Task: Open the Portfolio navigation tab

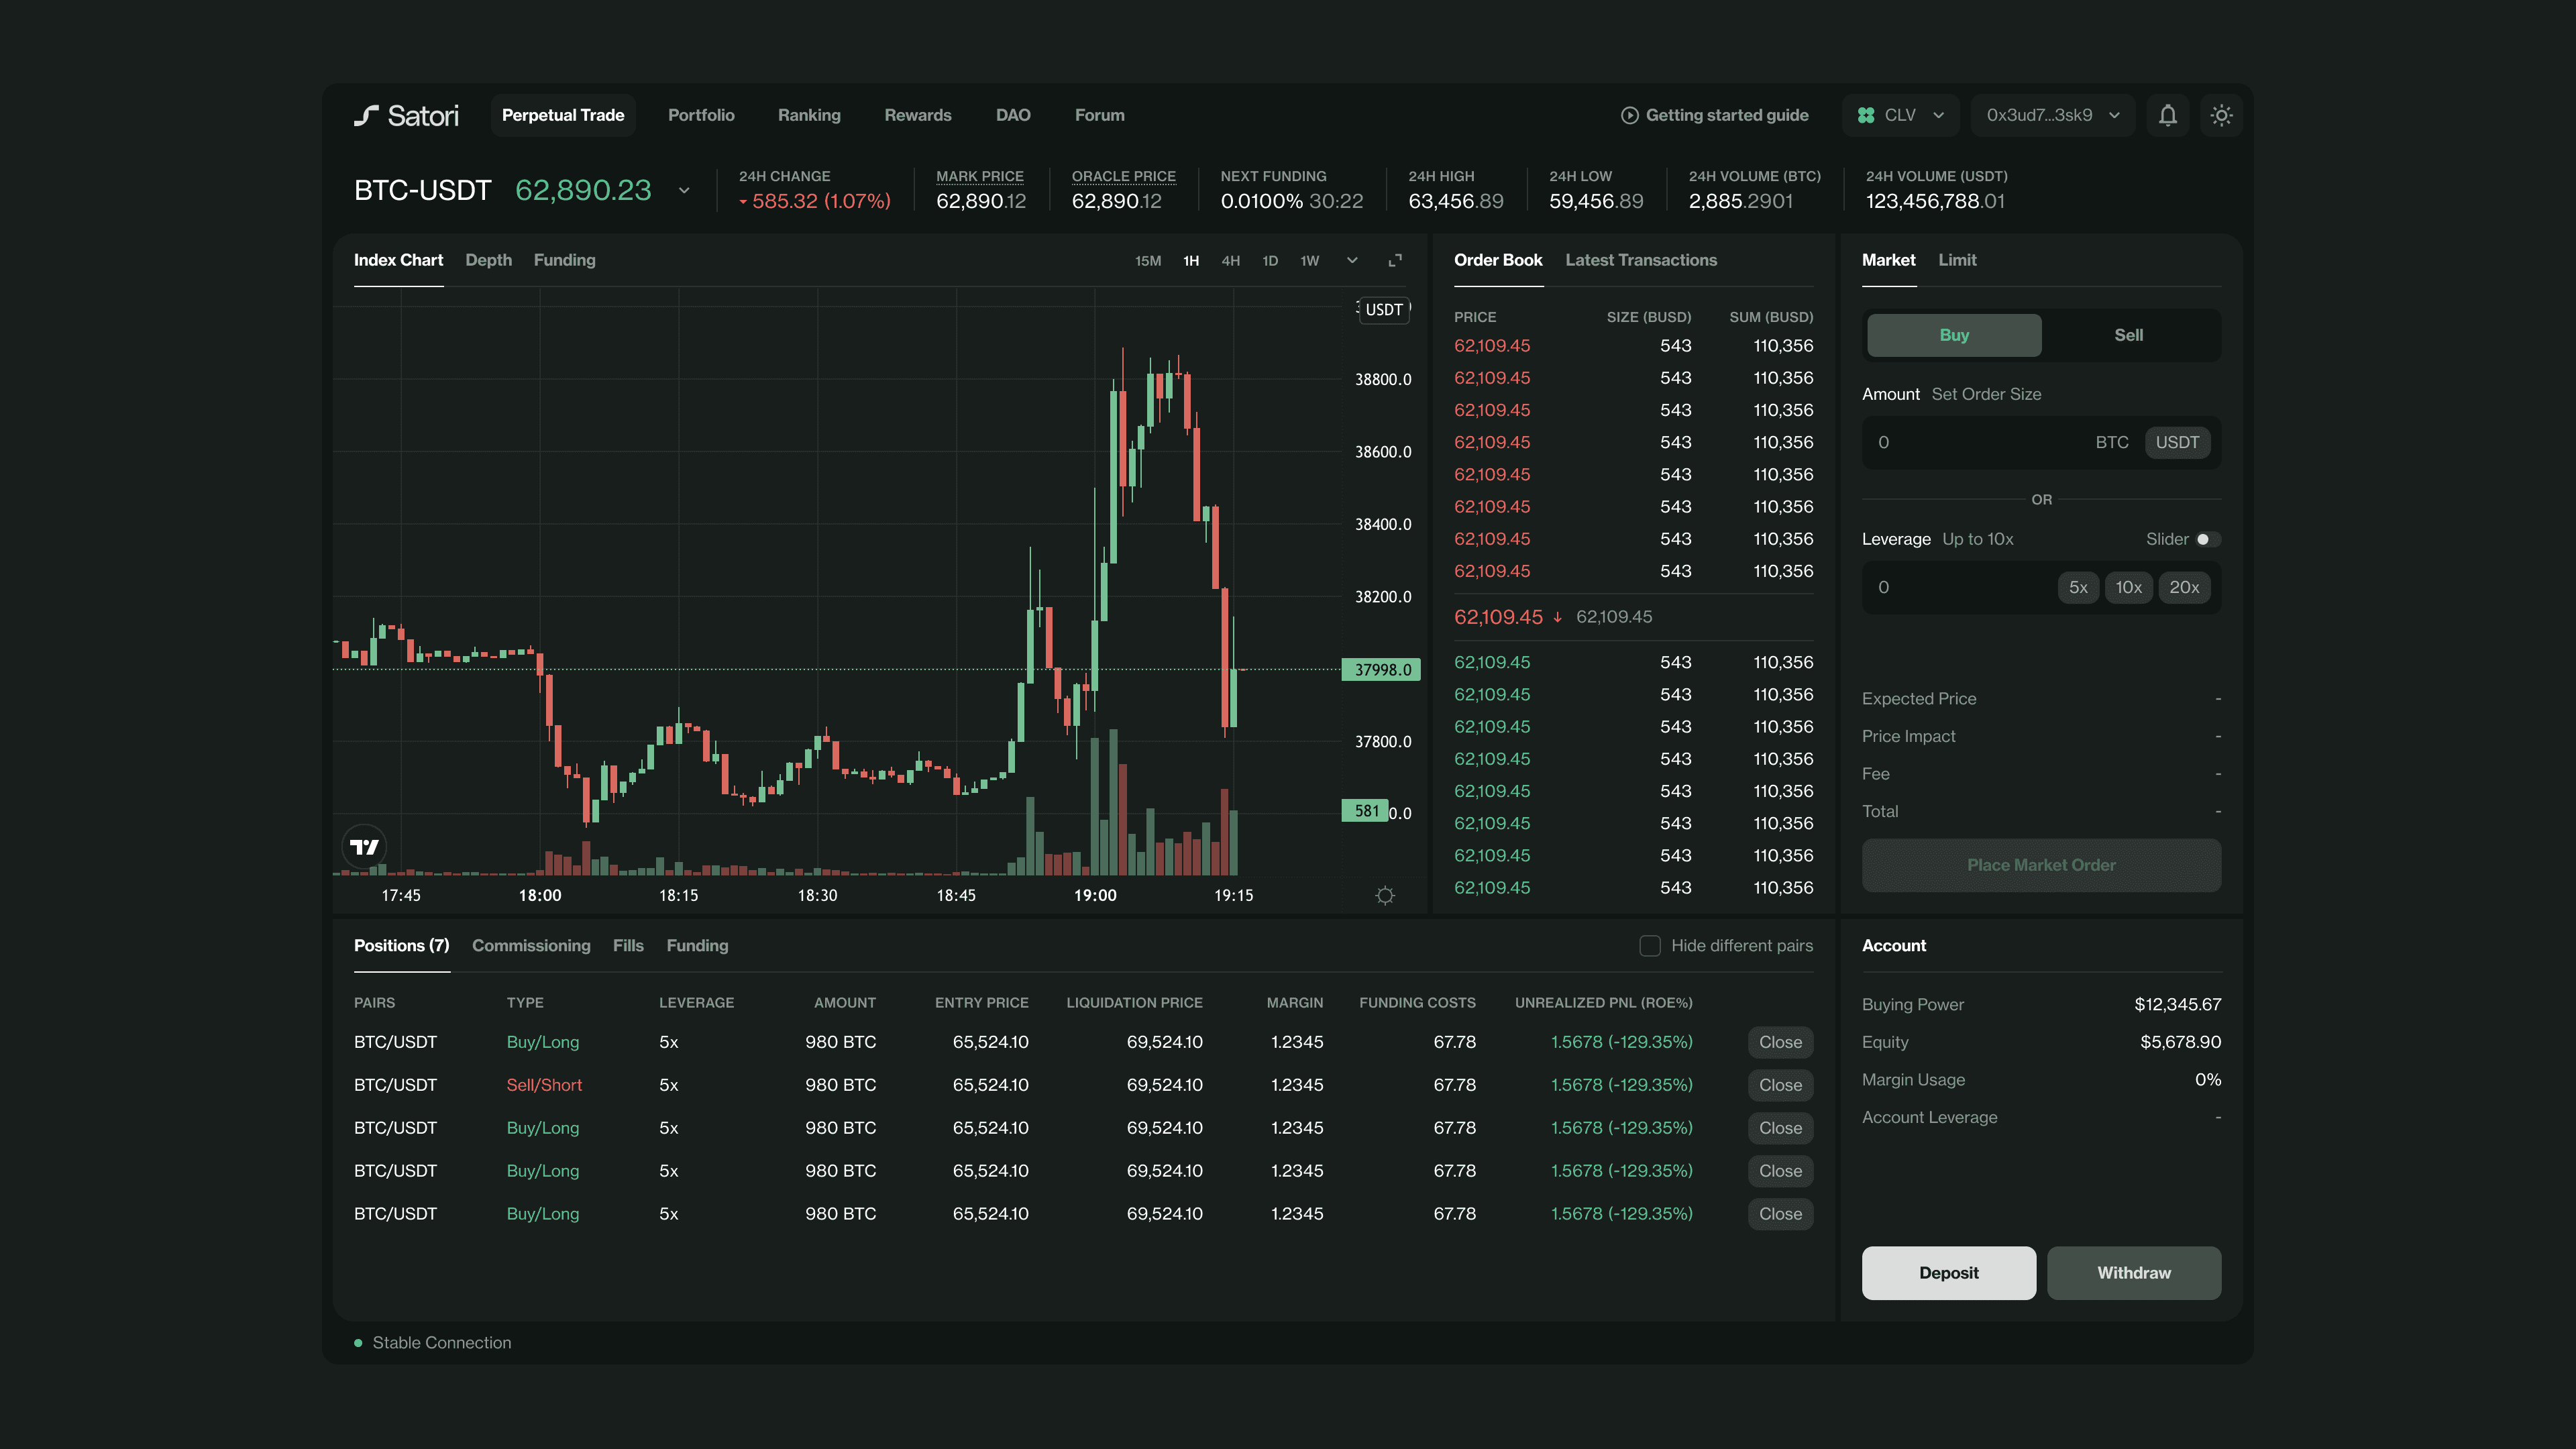Action: (701, 115)
